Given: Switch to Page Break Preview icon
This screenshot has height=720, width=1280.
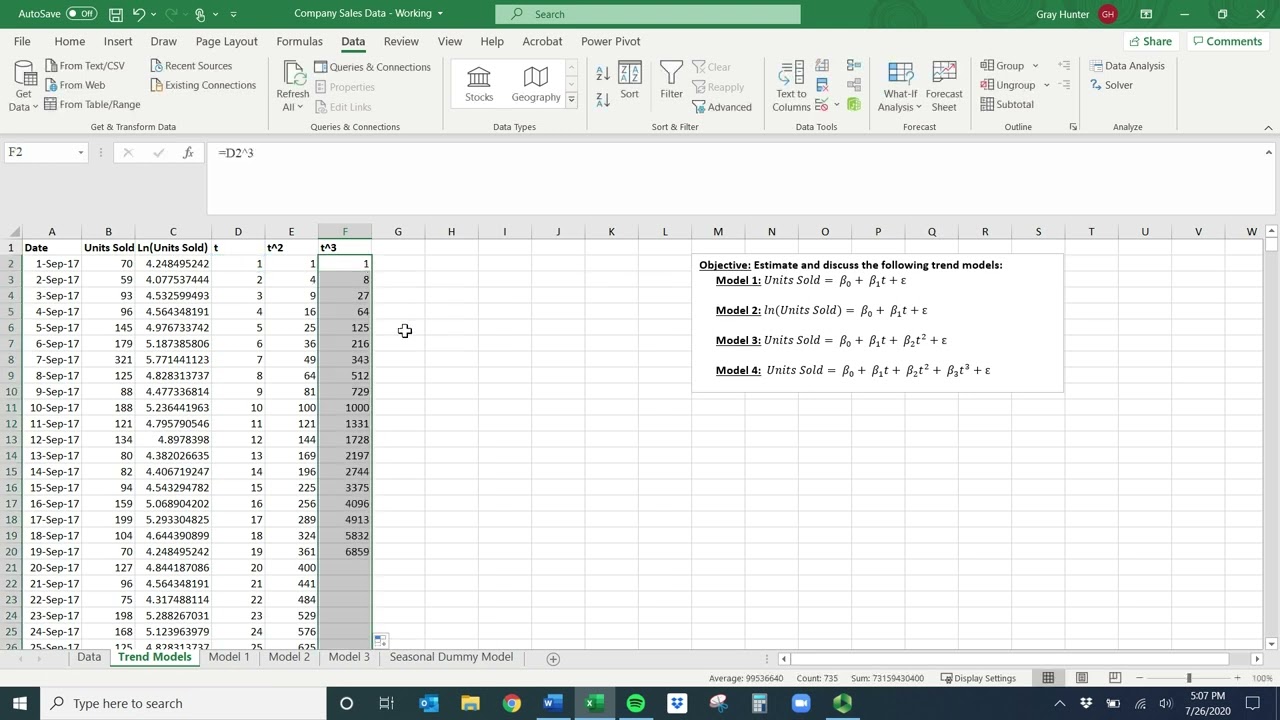Looking at the screenshot, I should (1115, 678).
